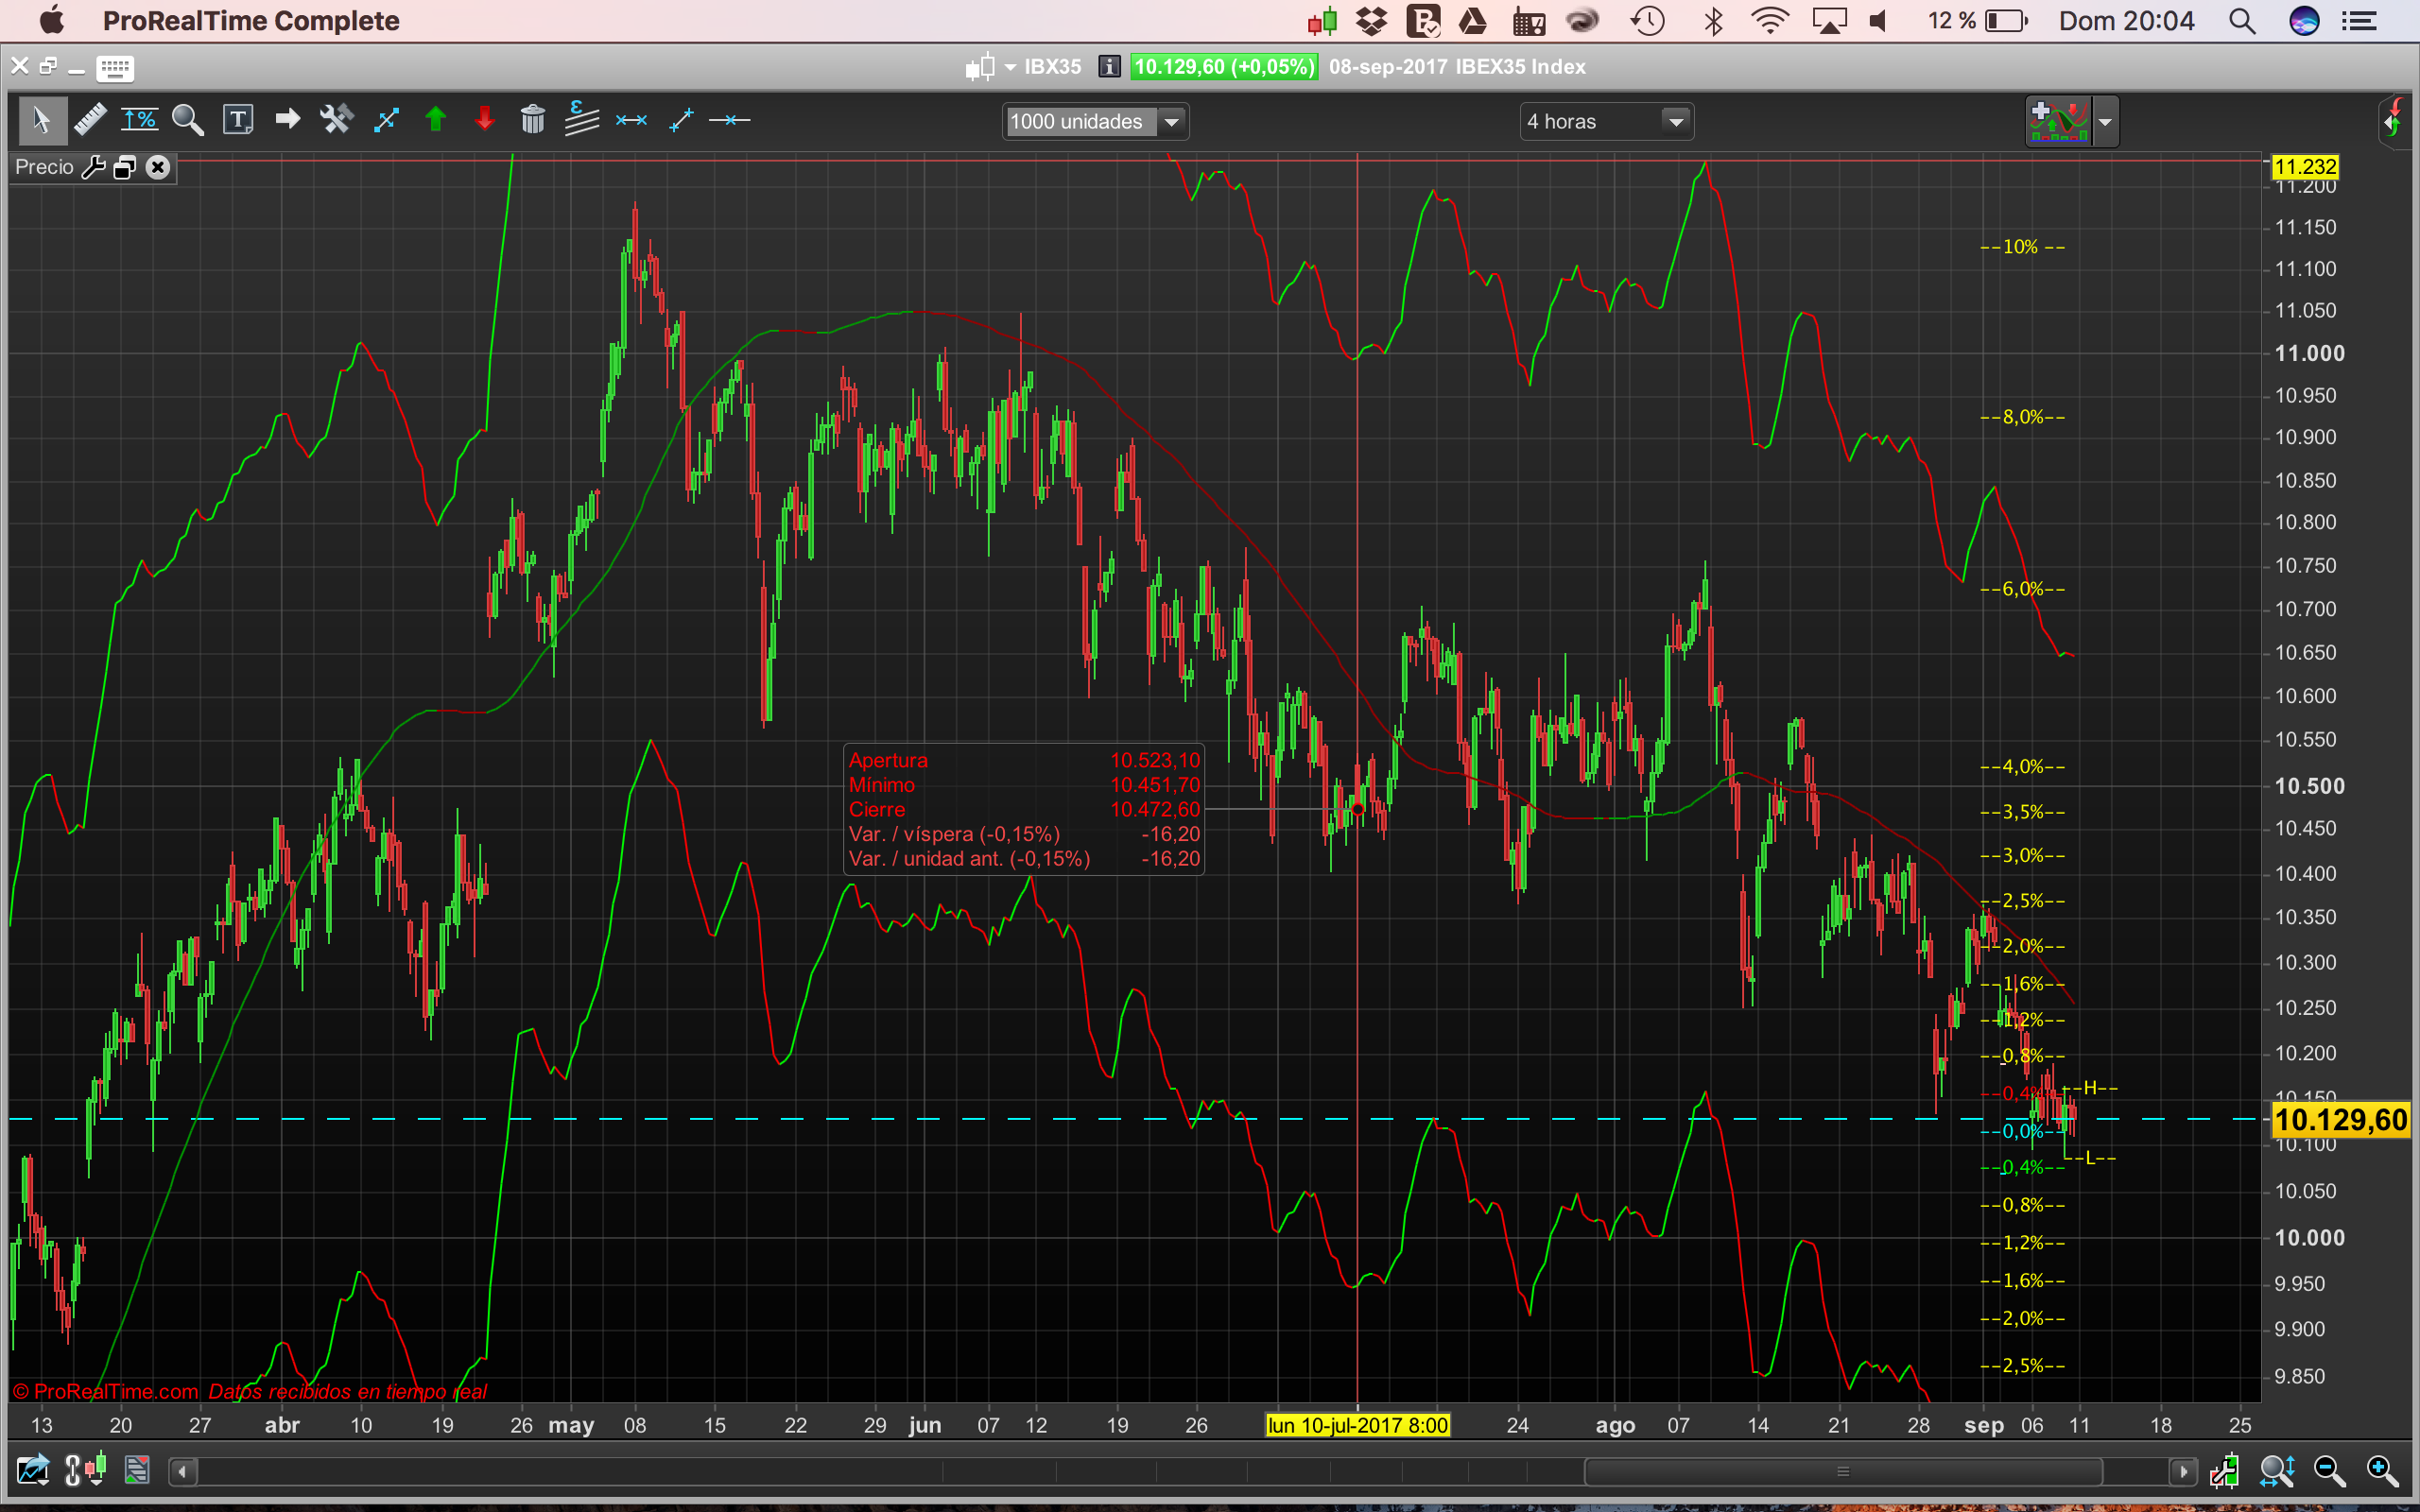Select the ruler measurement tool
Image resolution: width=2420 pixels, height=1512 pixels.
pyautogui.click(x=90, y=120)
